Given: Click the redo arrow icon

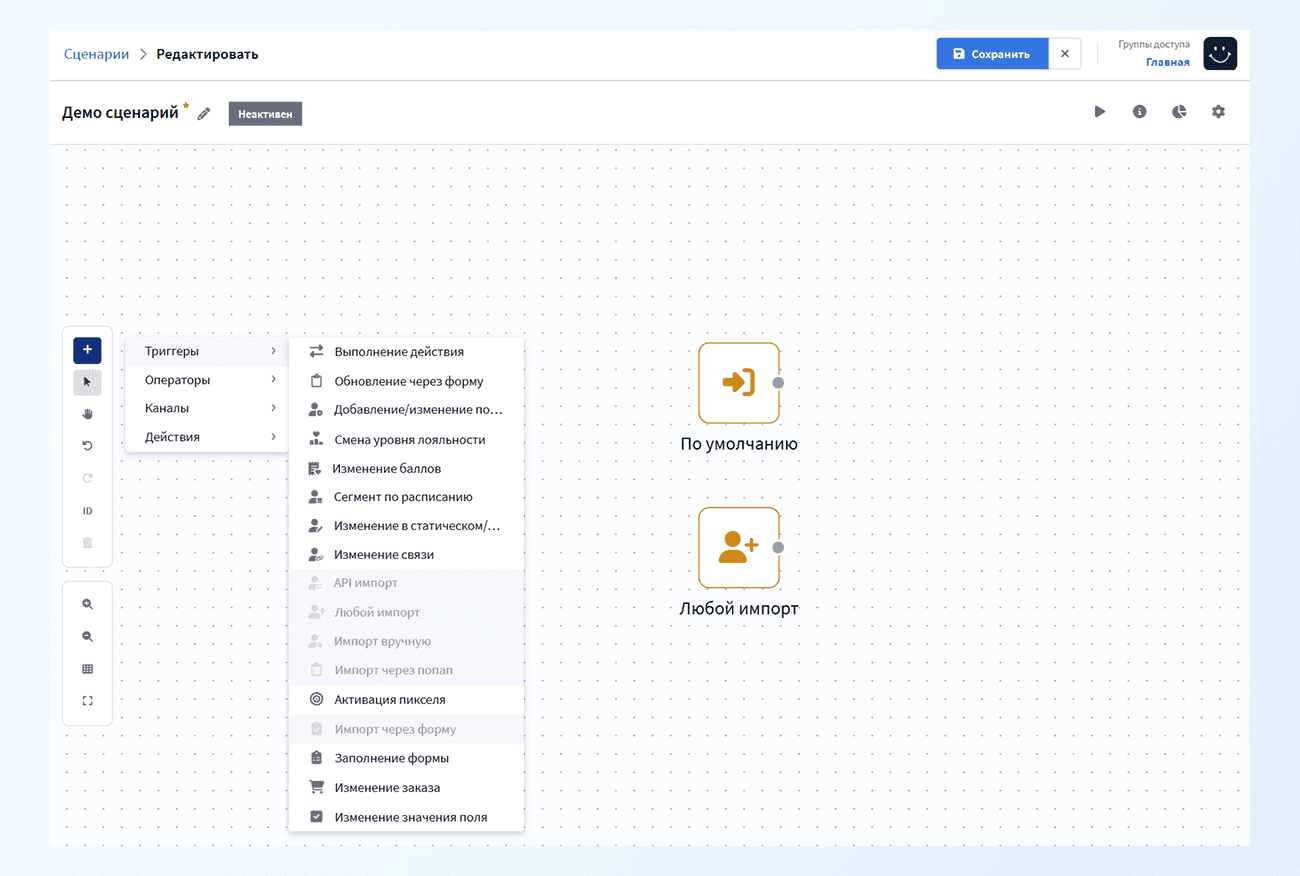Looking at the screenshot, I should coord(87,478).
